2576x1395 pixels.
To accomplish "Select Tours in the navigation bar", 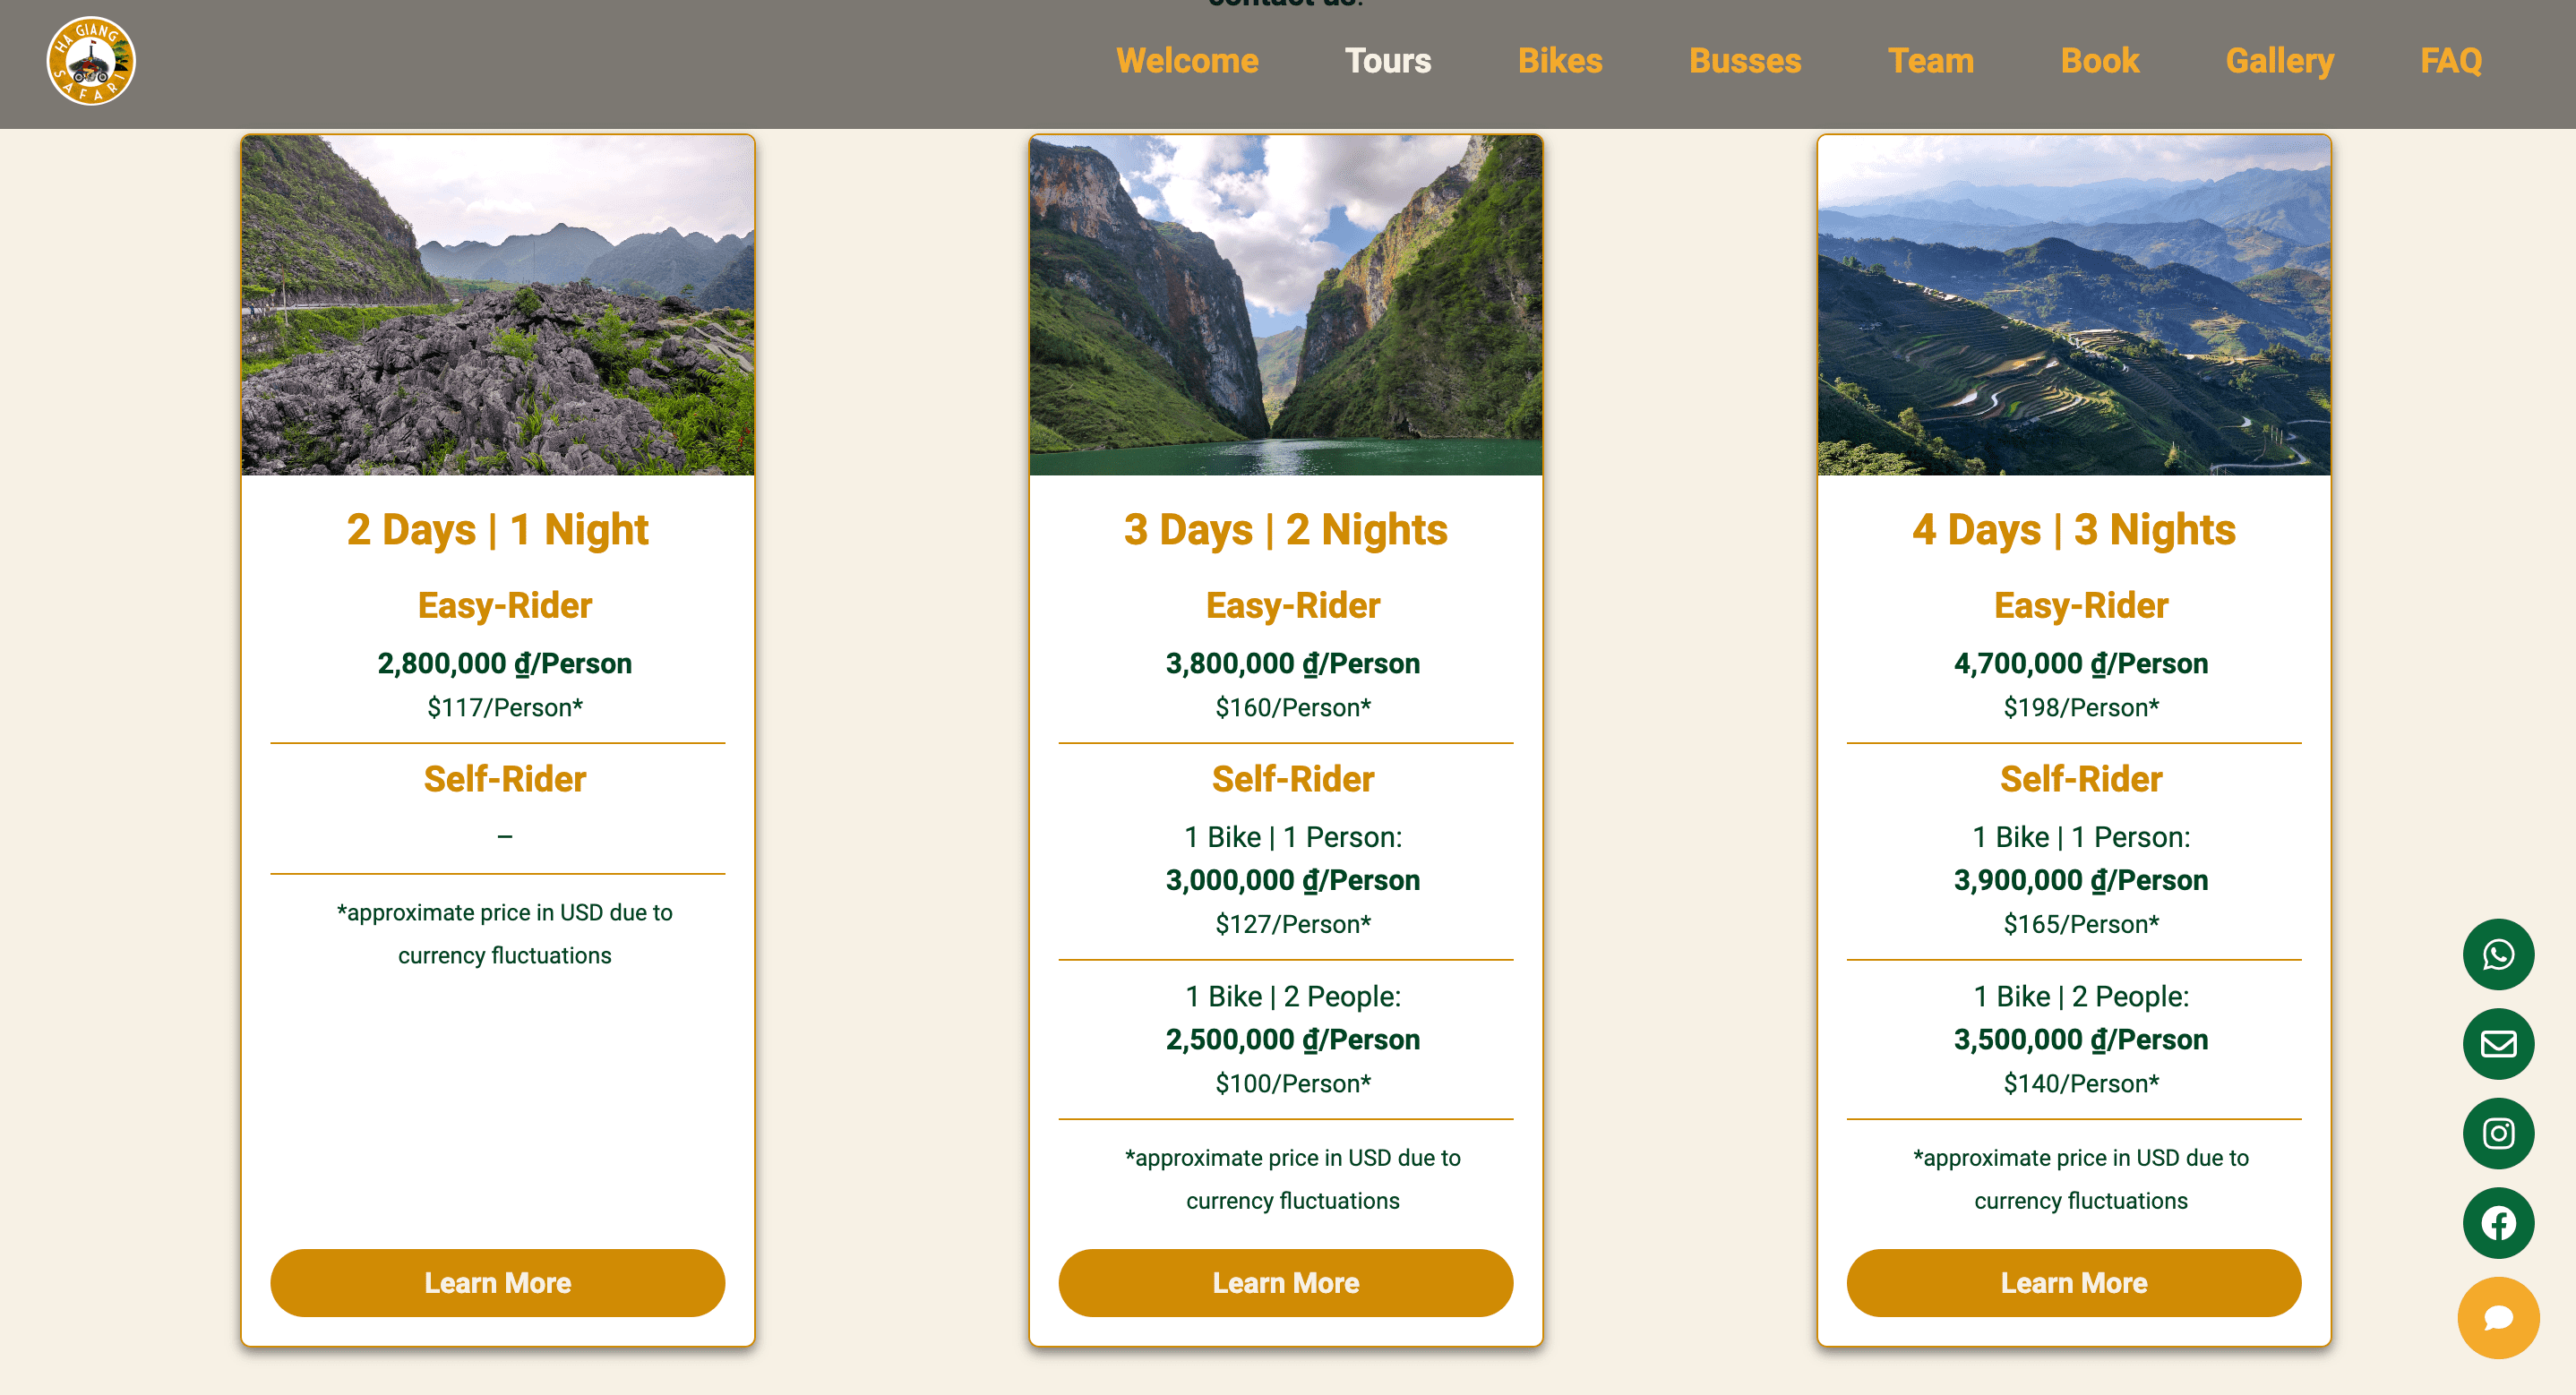I will point(1387,61).
